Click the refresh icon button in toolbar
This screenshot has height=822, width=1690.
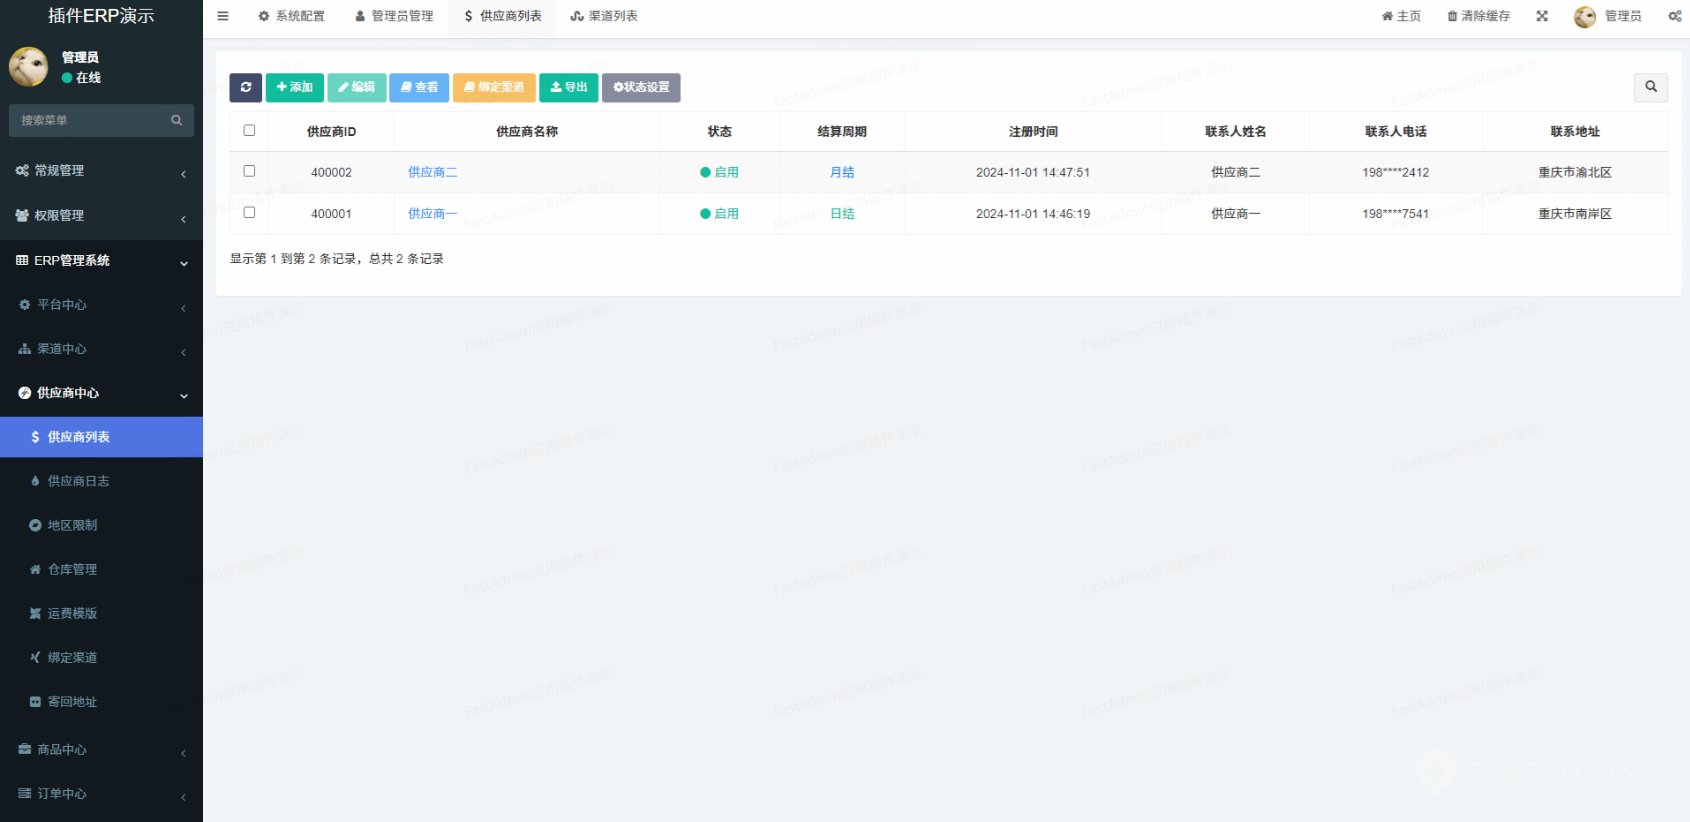pyautogui.click(x=245, y=87)
